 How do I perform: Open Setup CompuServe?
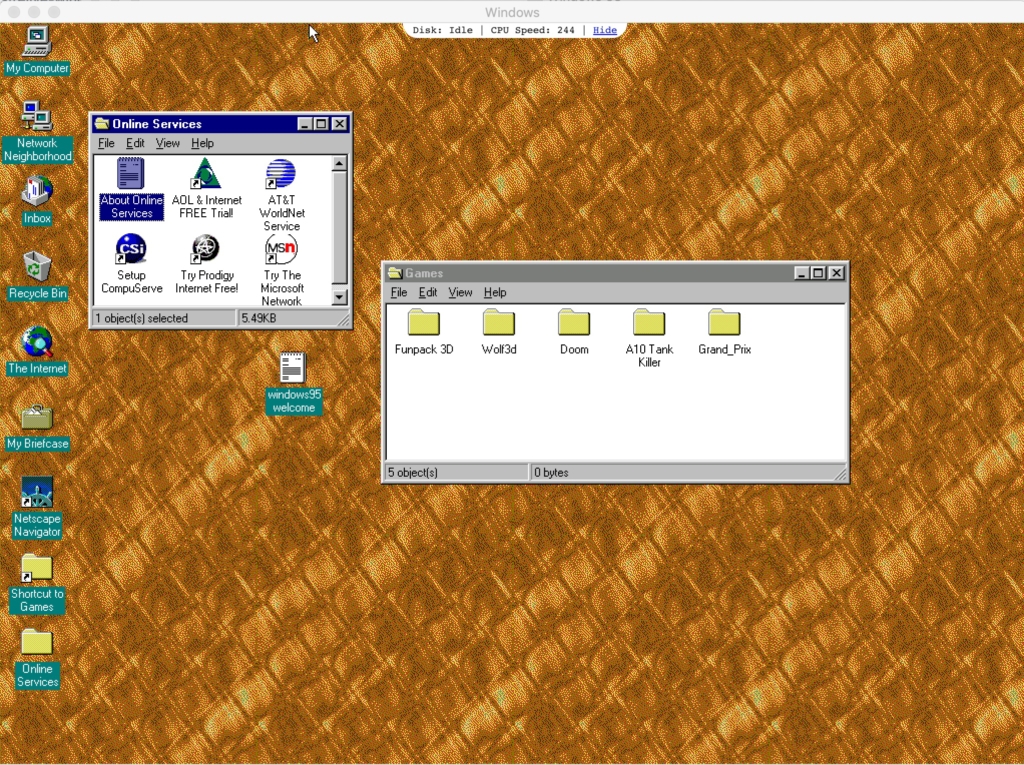pyautogui.click(x=131, y=250)
